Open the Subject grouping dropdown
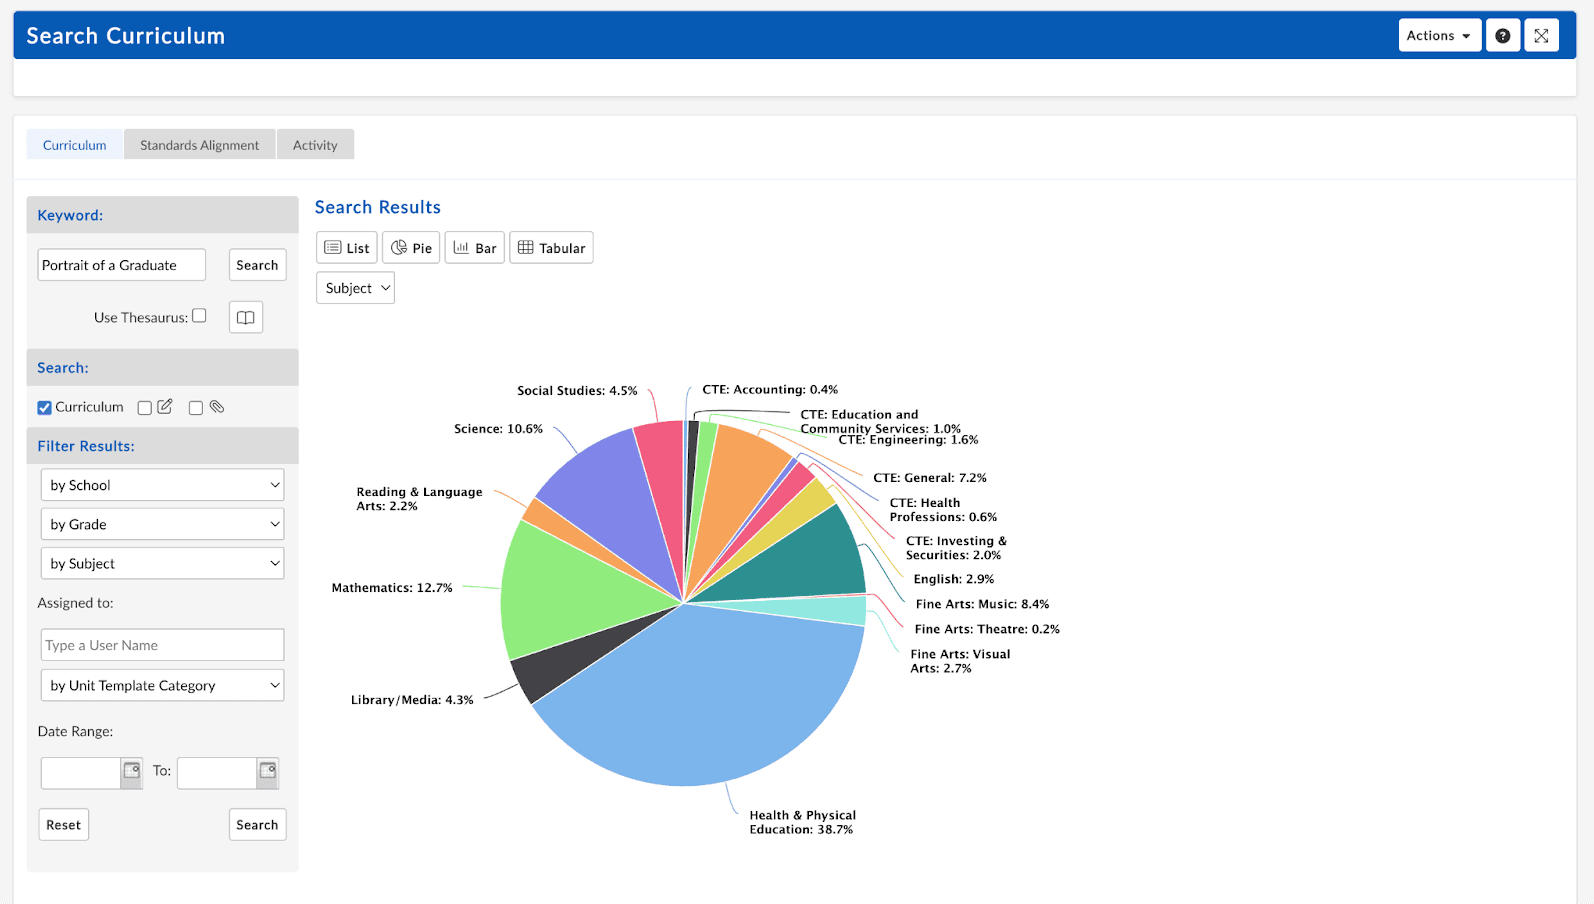1594x904 pixels. click(x=355, y=288)
